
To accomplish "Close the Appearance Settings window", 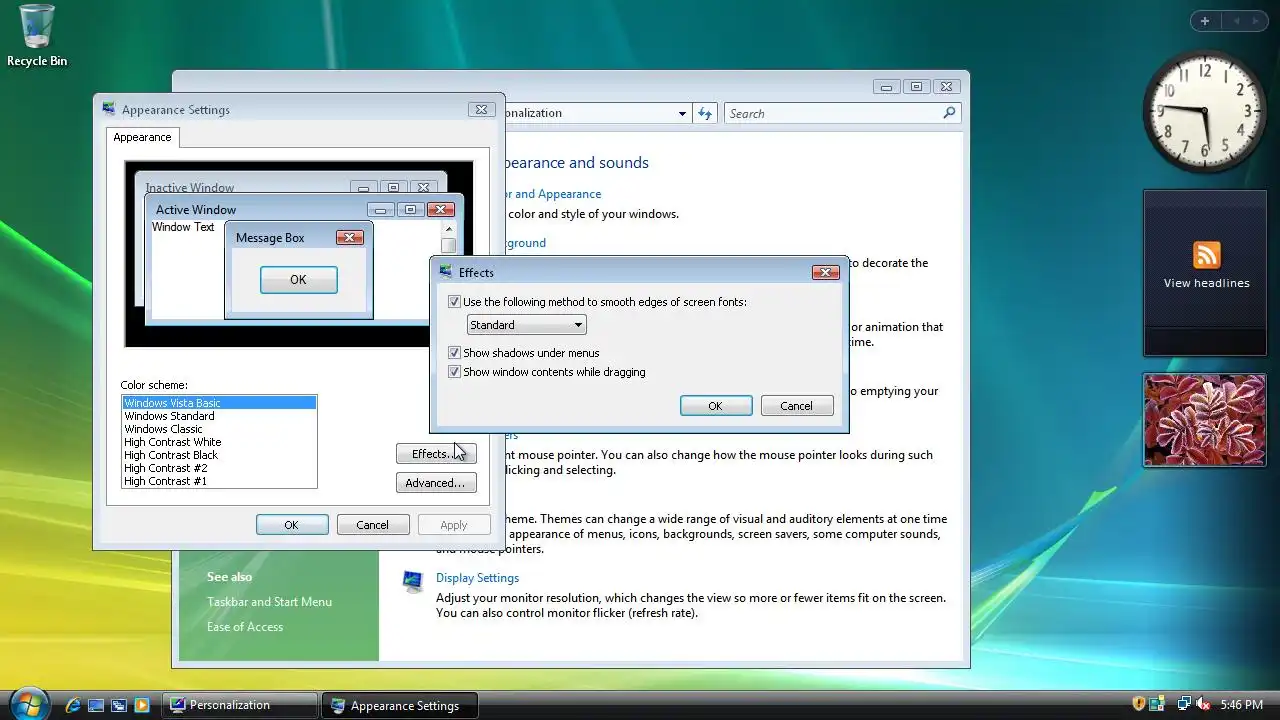I will coord(481,110).
